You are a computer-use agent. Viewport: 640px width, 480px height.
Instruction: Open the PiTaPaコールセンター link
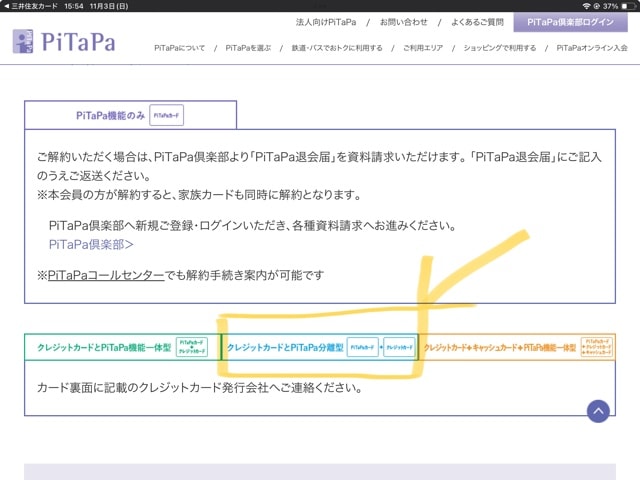coord(106,275)
